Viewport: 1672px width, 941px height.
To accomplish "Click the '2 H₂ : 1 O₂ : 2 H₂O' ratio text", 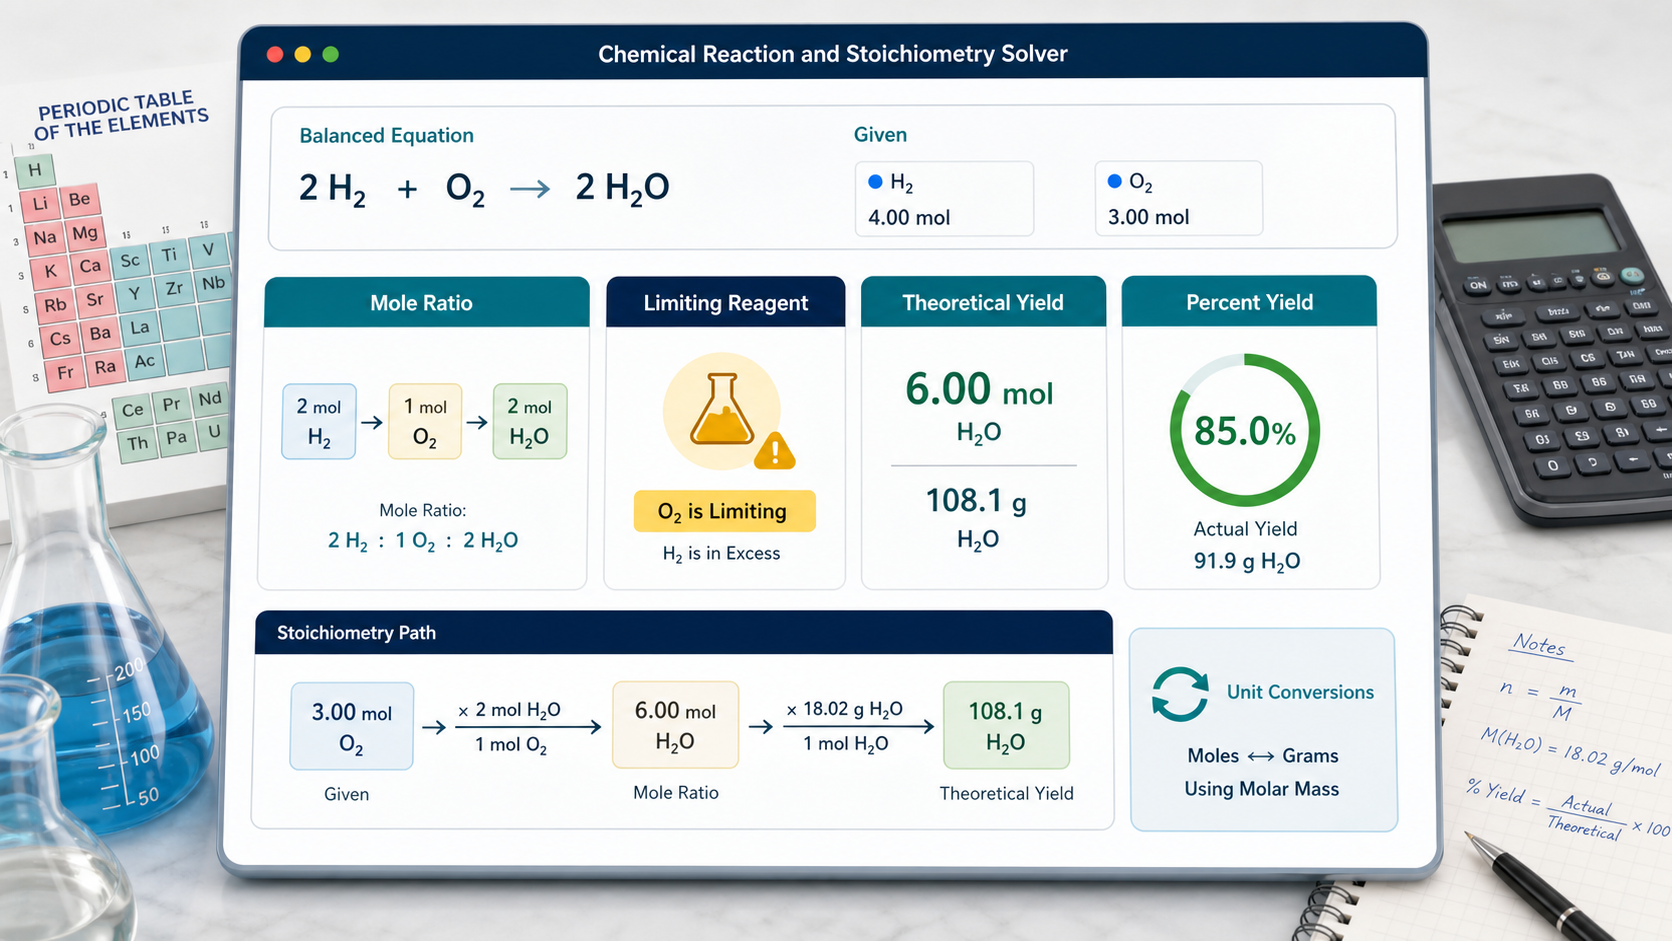I will tap(423, 541).
